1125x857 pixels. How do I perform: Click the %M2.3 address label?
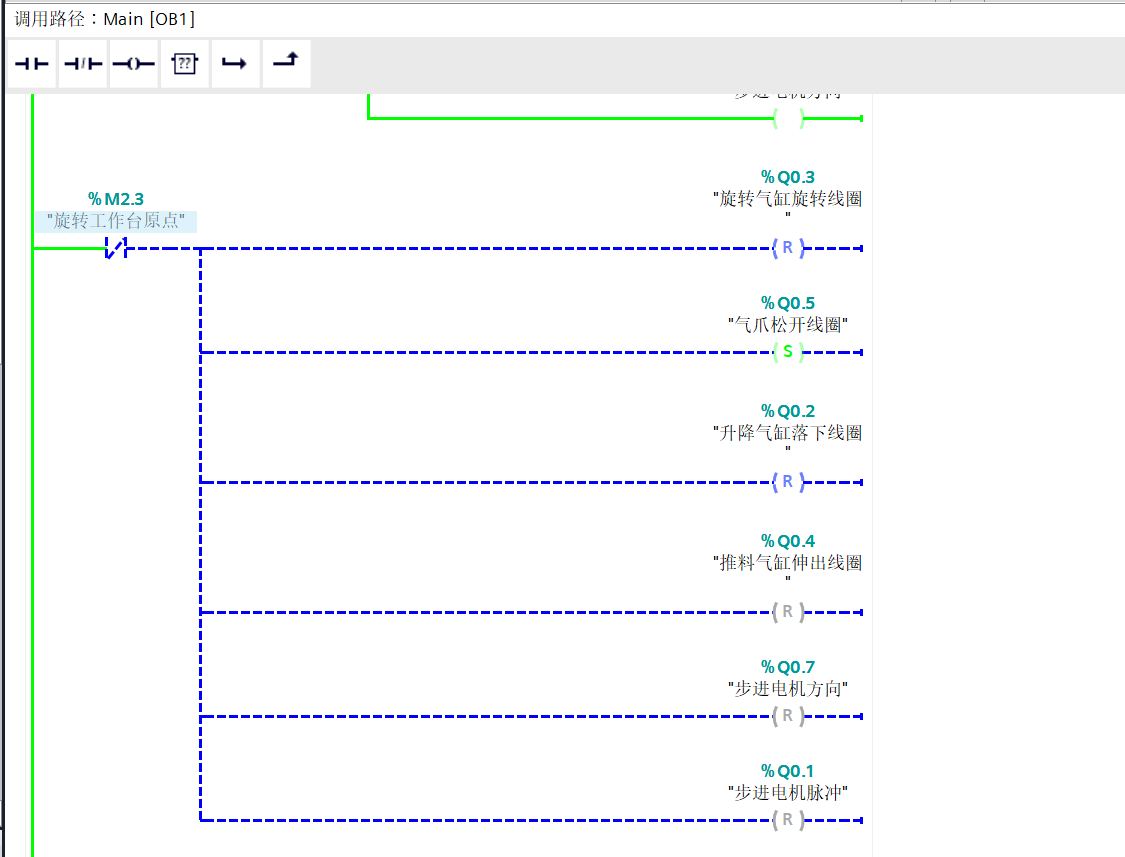pyautogui.click(x=116, y=199)
